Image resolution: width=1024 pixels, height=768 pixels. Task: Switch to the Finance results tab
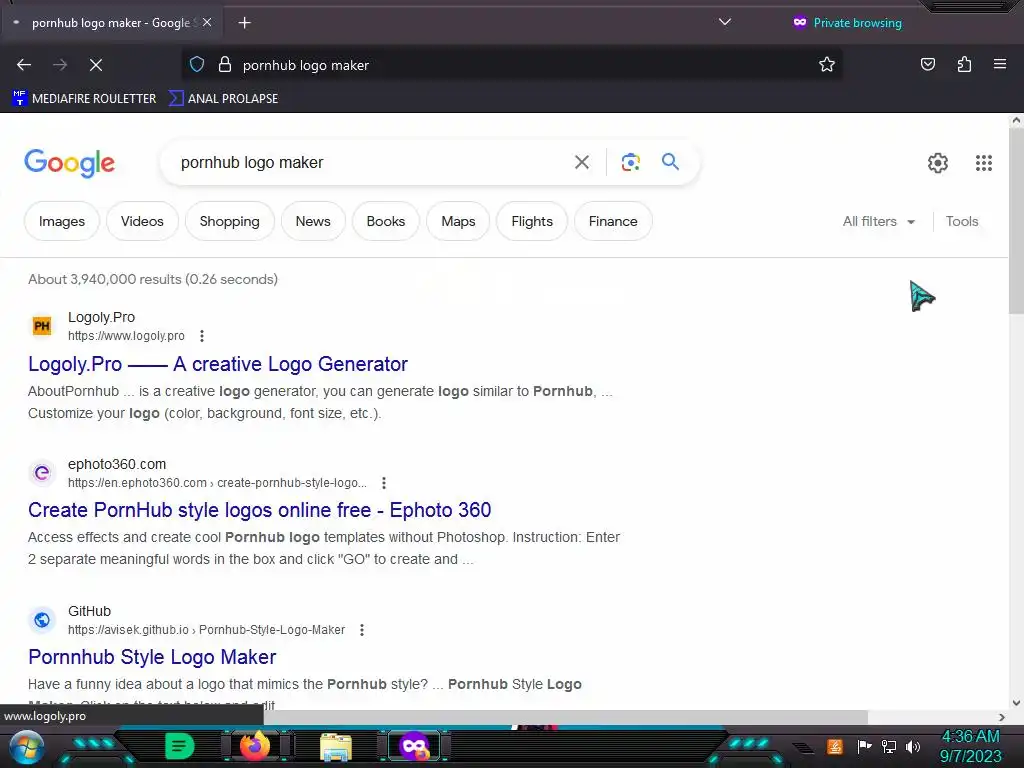pos(613,221)
